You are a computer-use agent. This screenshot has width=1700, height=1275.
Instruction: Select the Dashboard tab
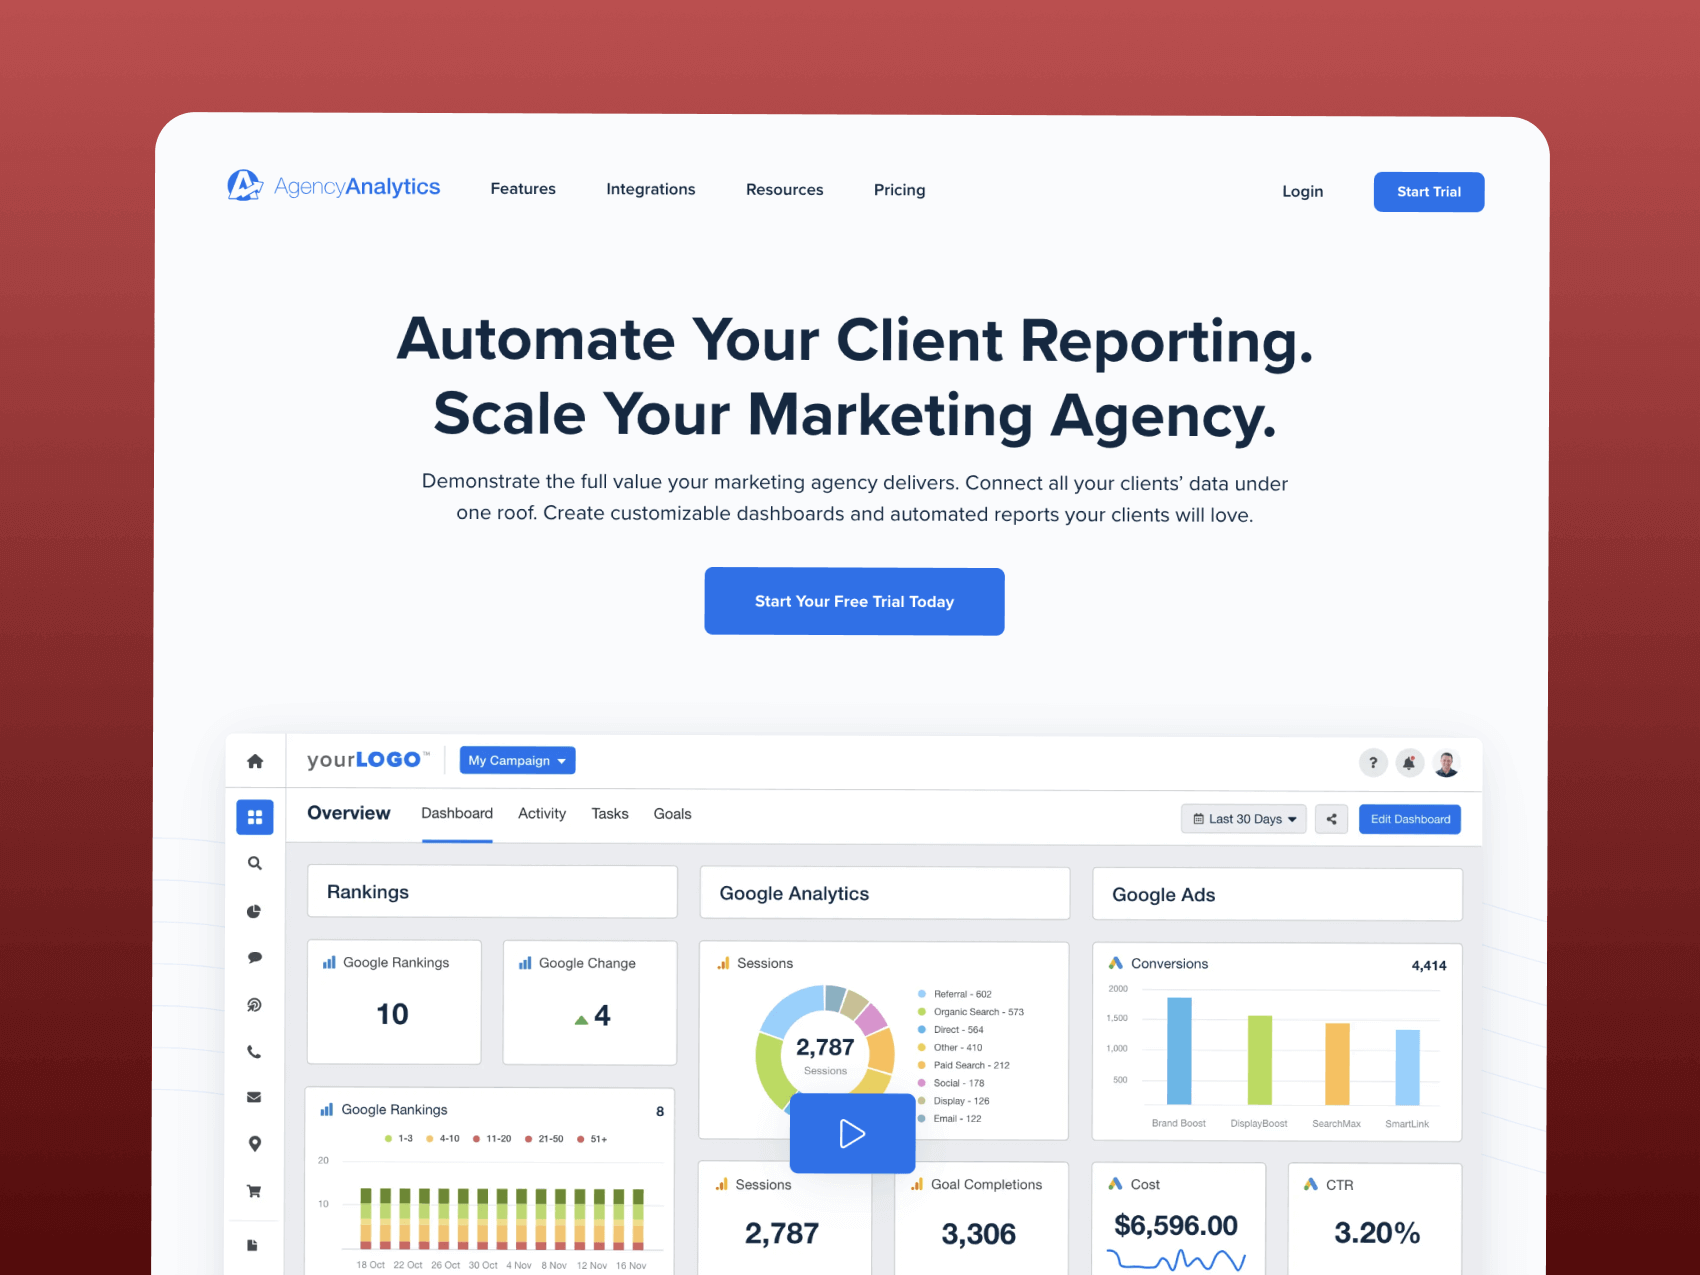[457, 814]
